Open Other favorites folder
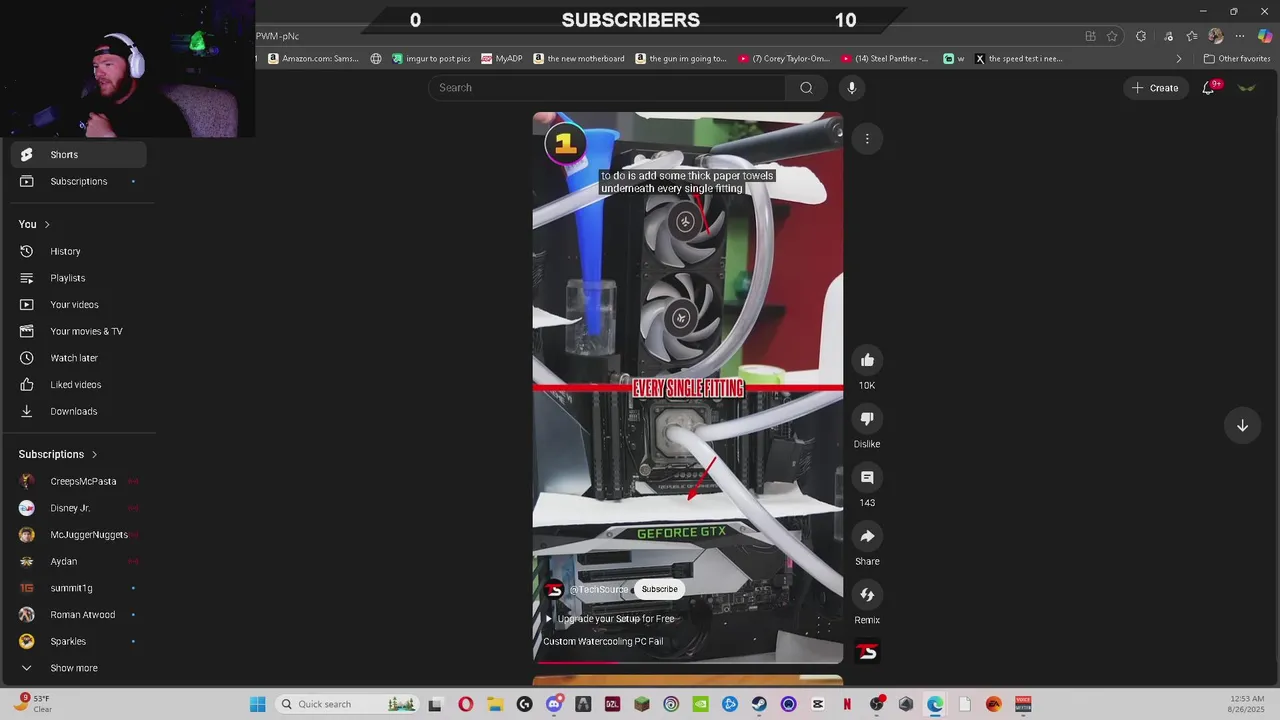The width and height of the screenshot is (1280, 720). click(1237, 59)
